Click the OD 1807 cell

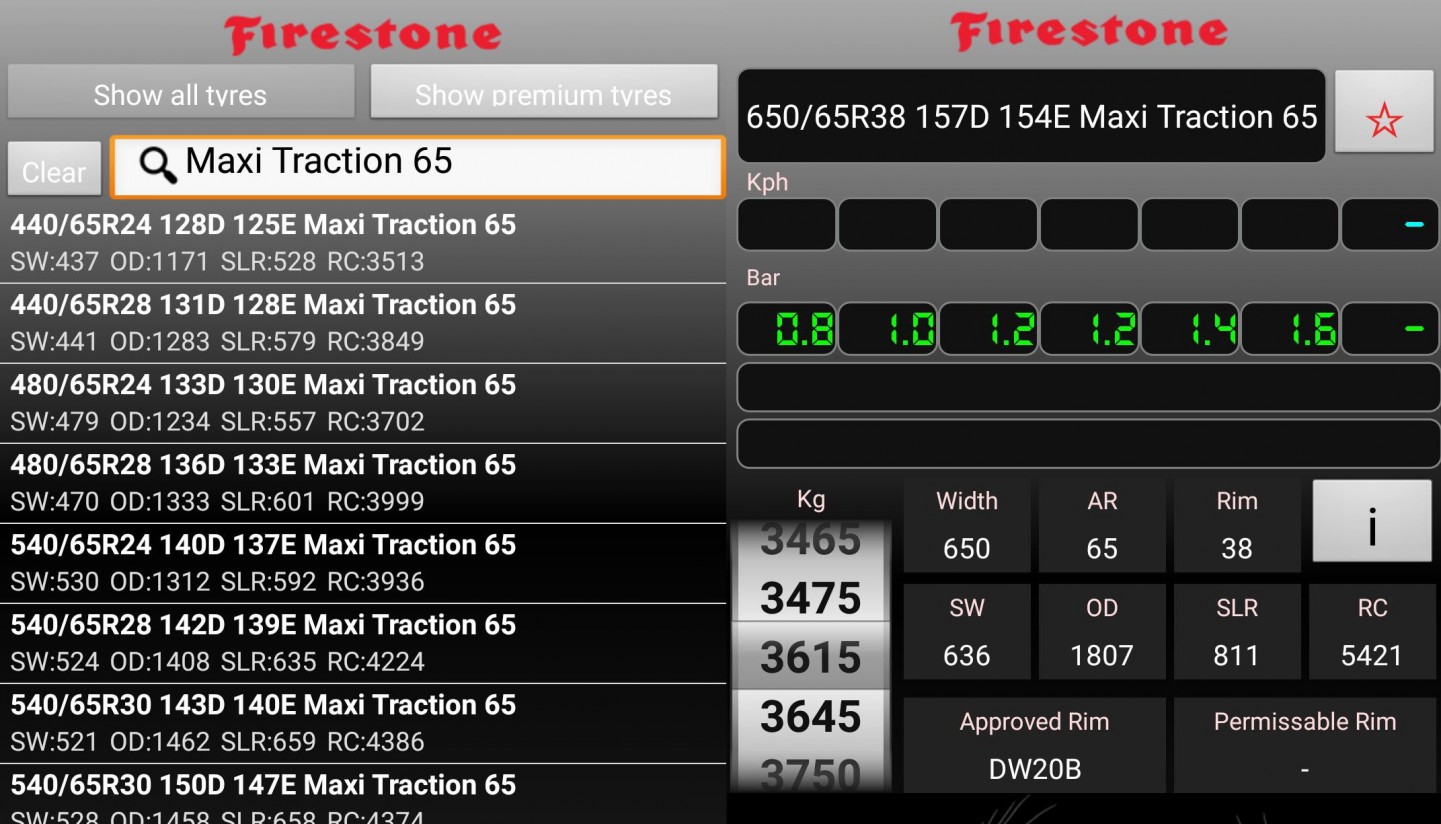[1102, 632]
